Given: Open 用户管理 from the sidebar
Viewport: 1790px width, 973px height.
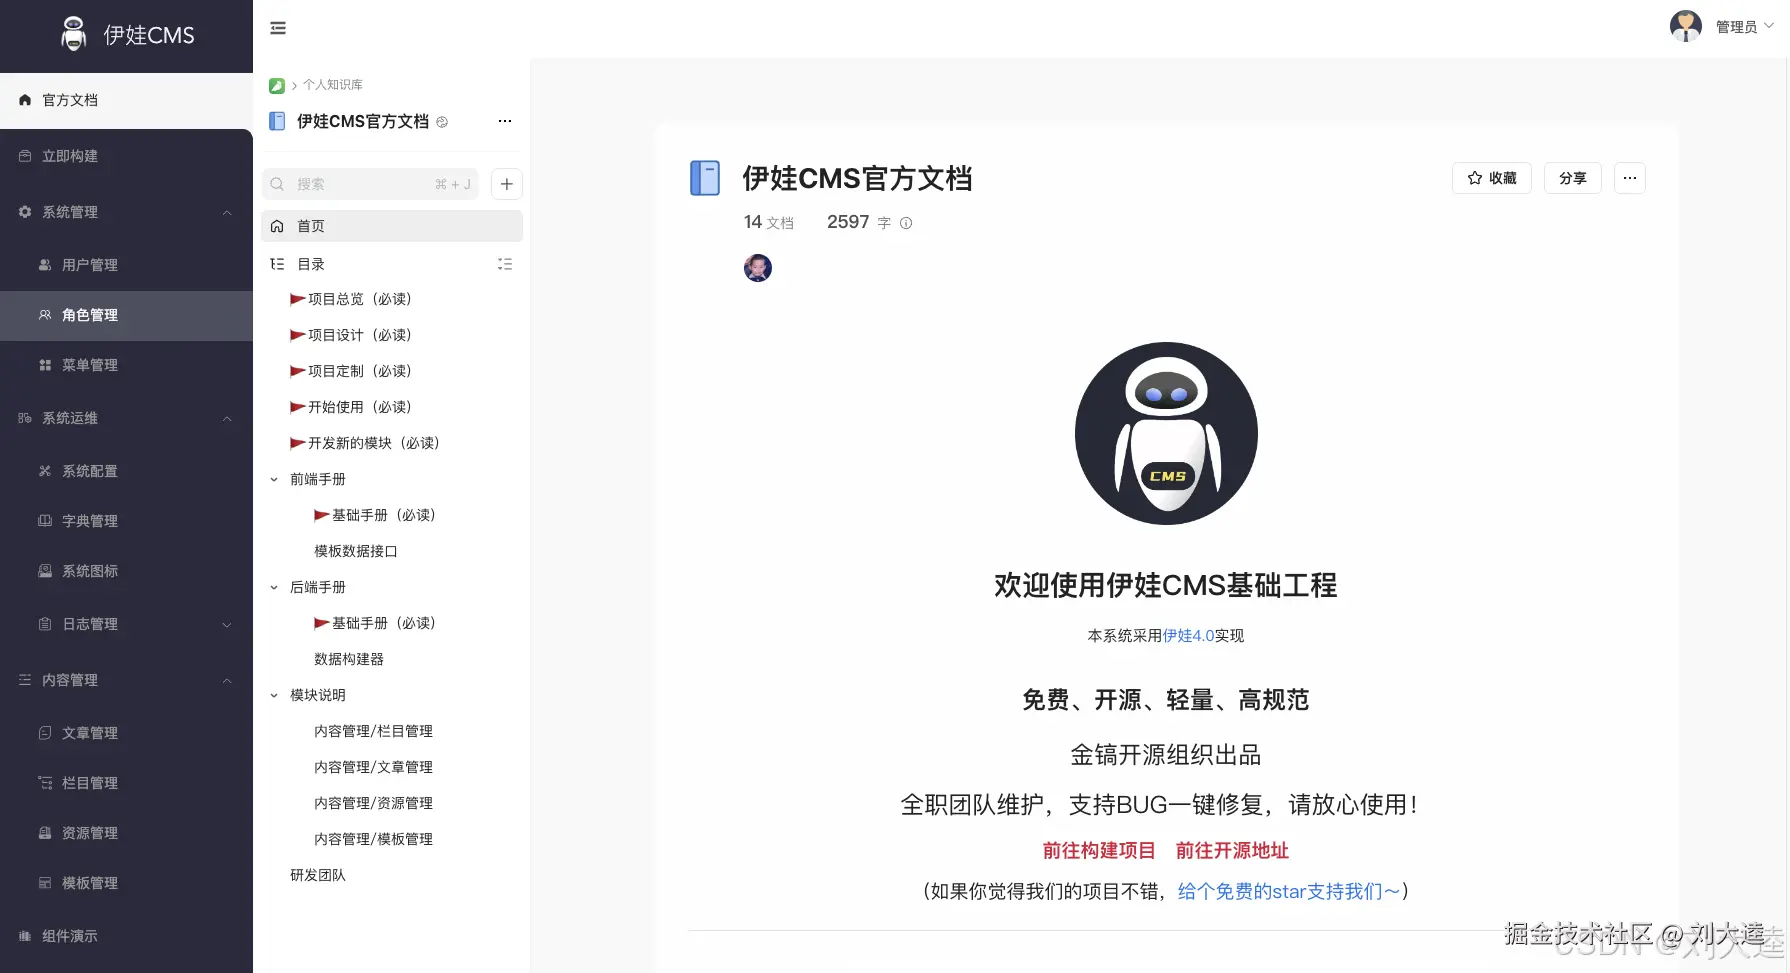Looking at the screenshot, I should click(88, 264).
